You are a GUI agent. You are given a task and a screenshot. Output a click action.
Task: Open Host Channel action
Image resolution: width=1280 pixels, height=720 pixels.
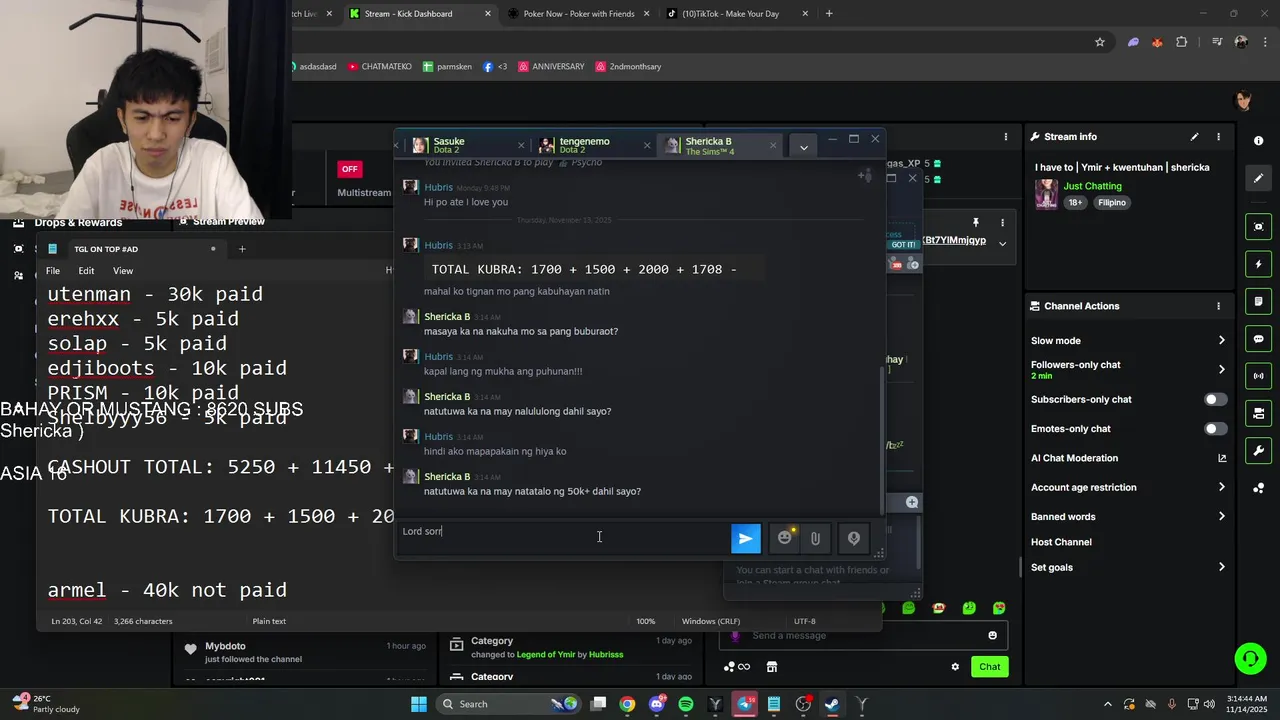1061,542
